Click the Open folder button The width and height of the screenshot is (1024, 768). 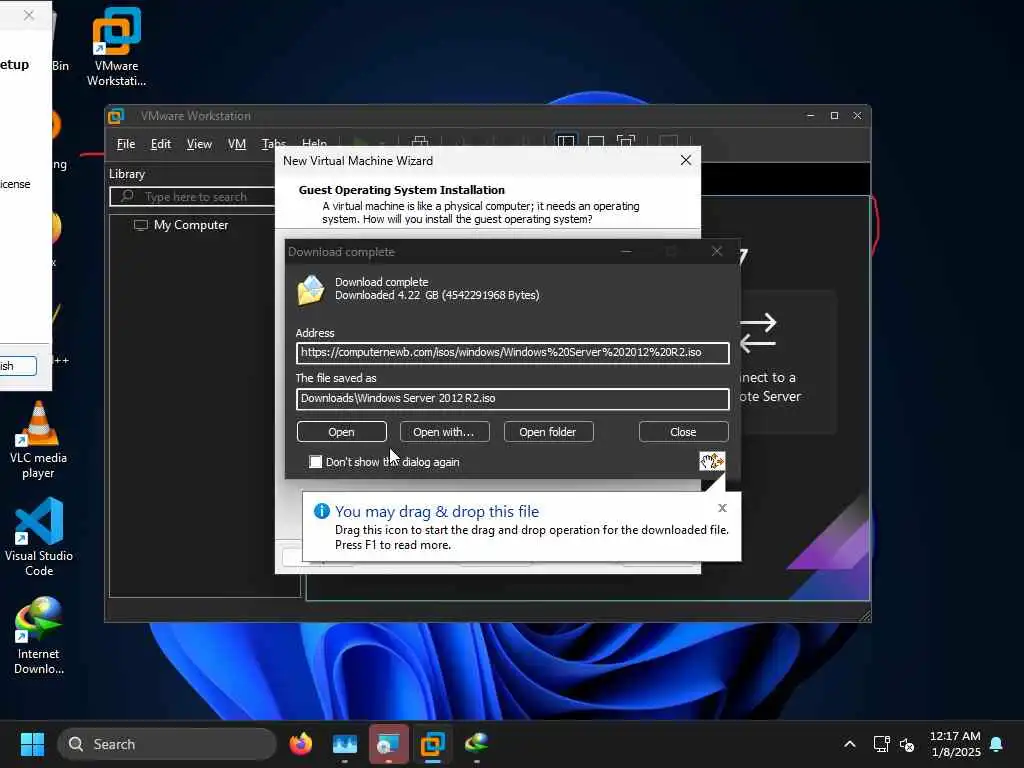click(549, 432)
